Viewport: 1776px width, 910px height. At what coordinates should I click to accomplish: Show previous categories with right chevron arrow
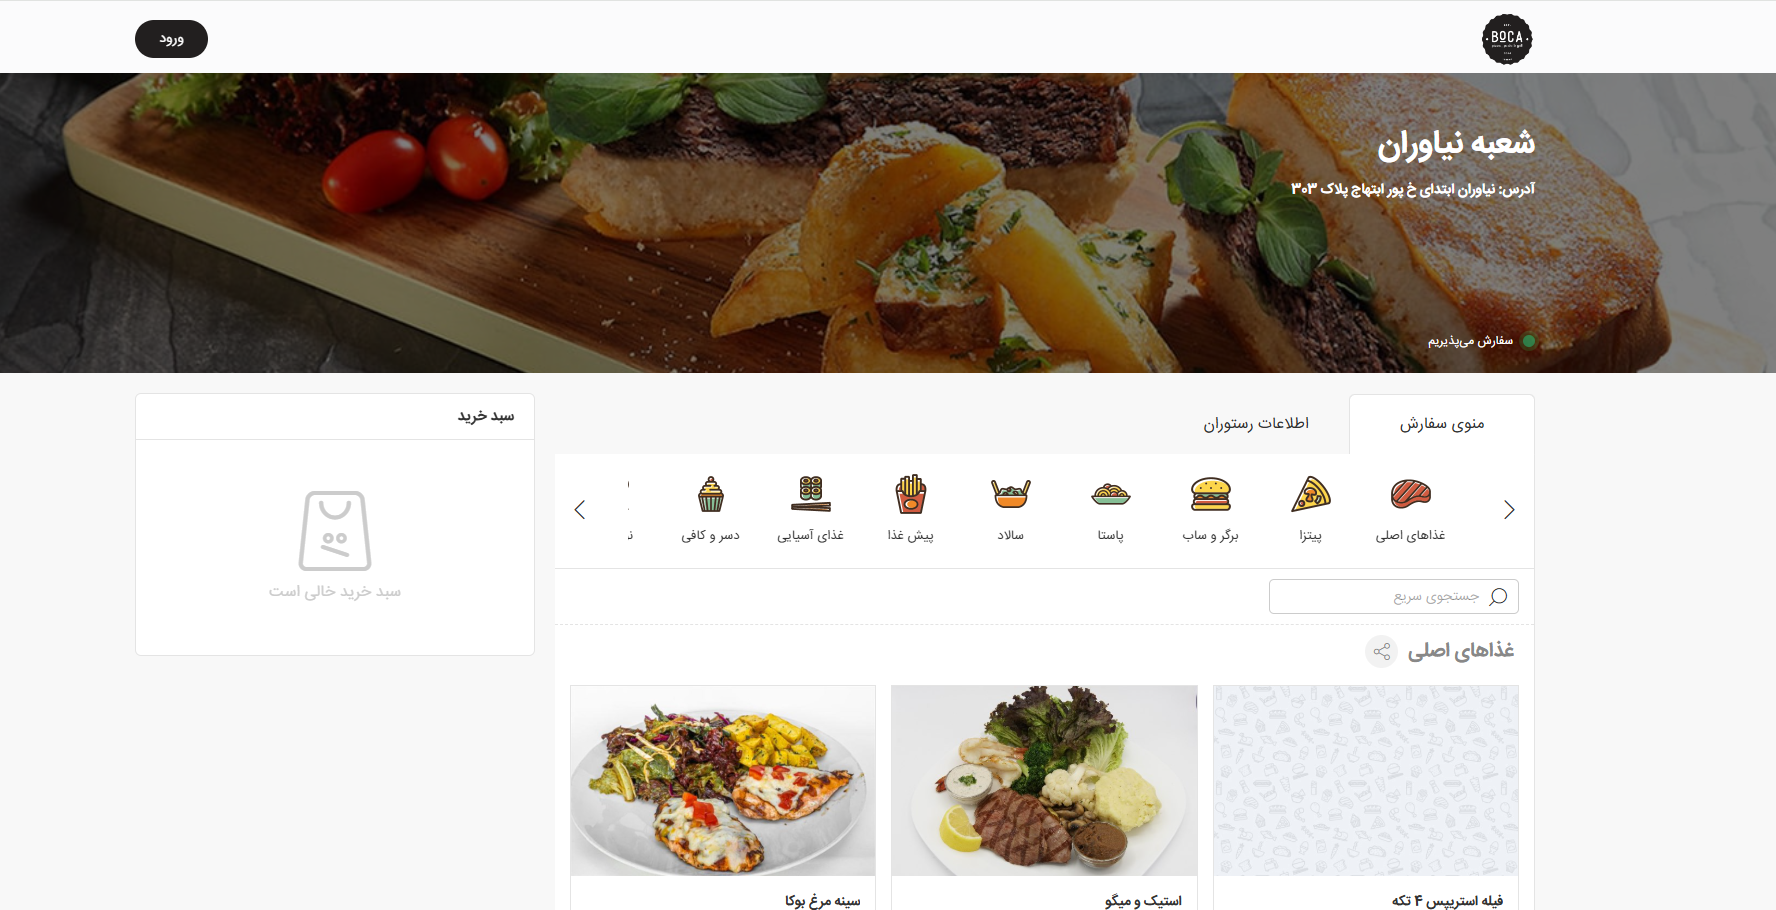coord(1509,510)
